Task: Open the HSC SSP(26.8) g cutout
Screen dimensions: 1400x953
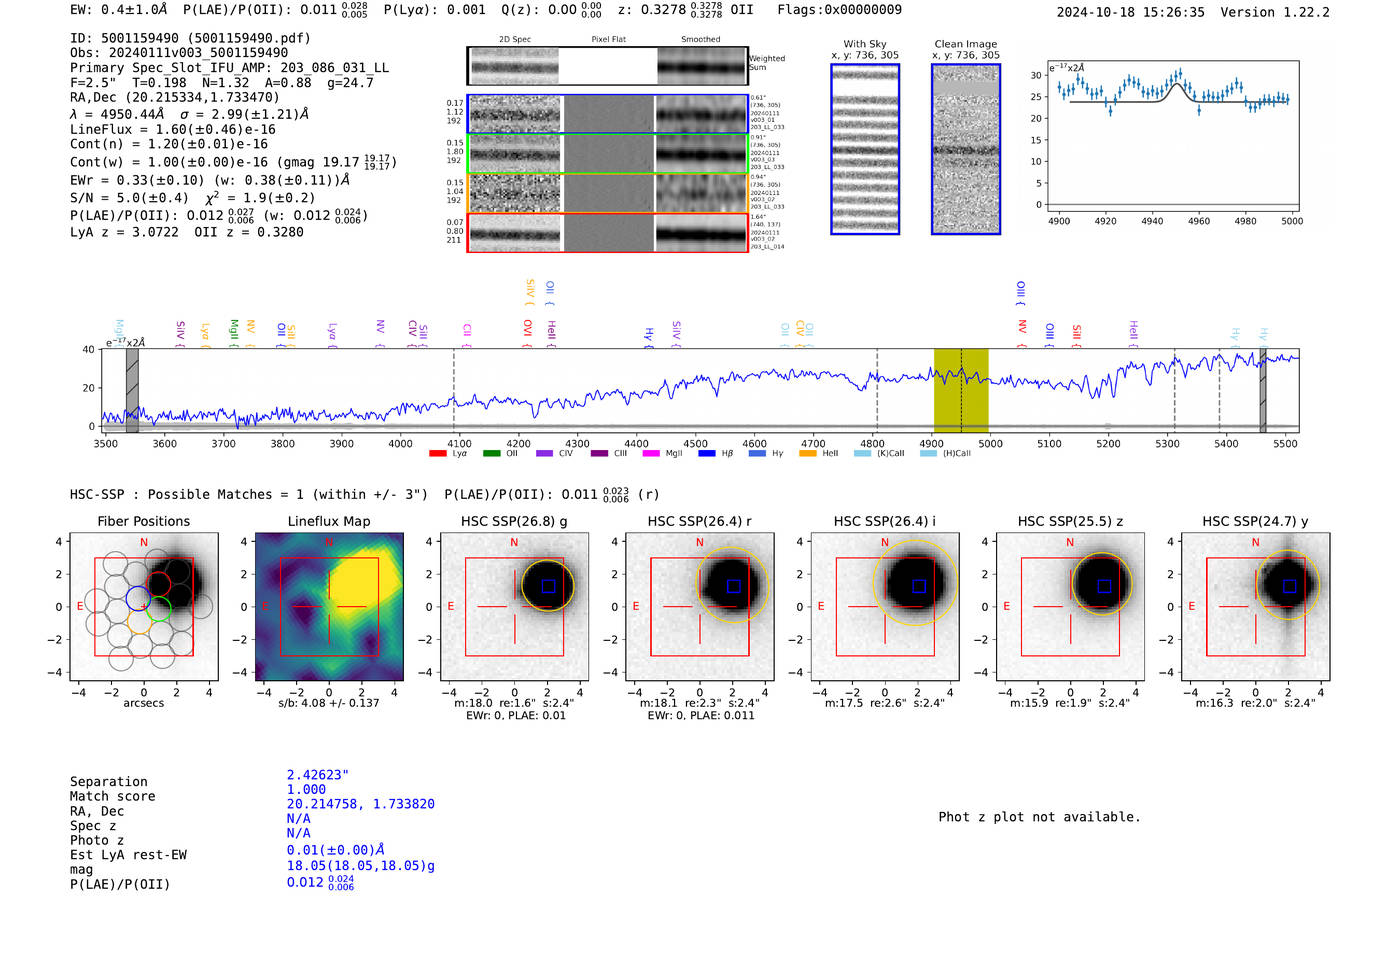Action: [x=514, y=607]
